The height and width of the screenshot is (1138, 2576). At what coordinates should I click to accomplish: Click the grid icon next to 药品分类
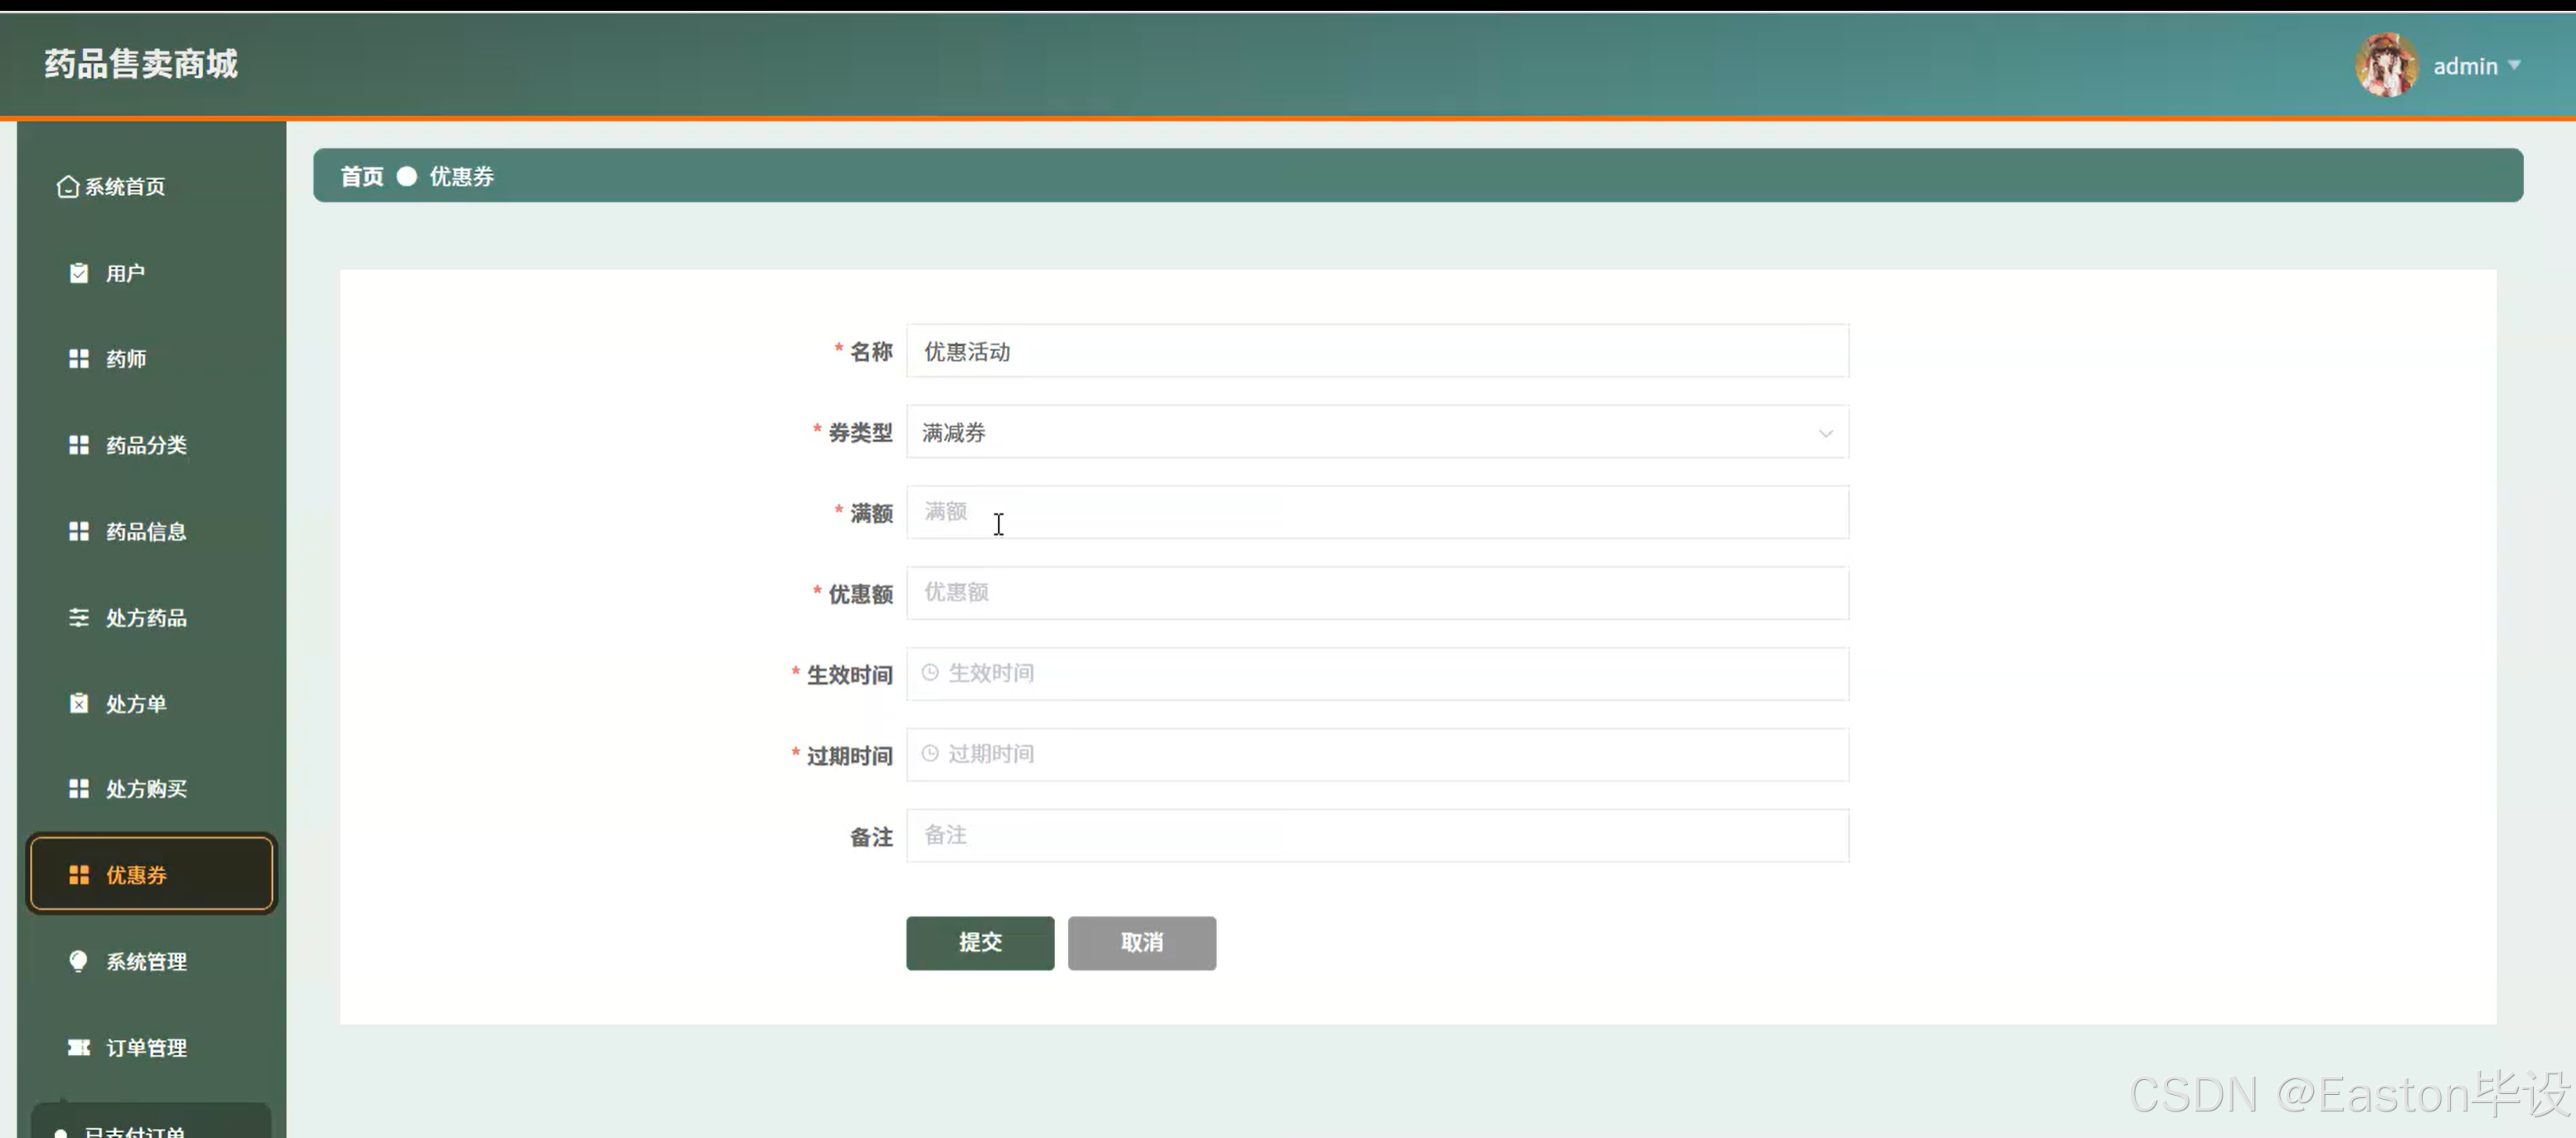[x=78, y=445]
